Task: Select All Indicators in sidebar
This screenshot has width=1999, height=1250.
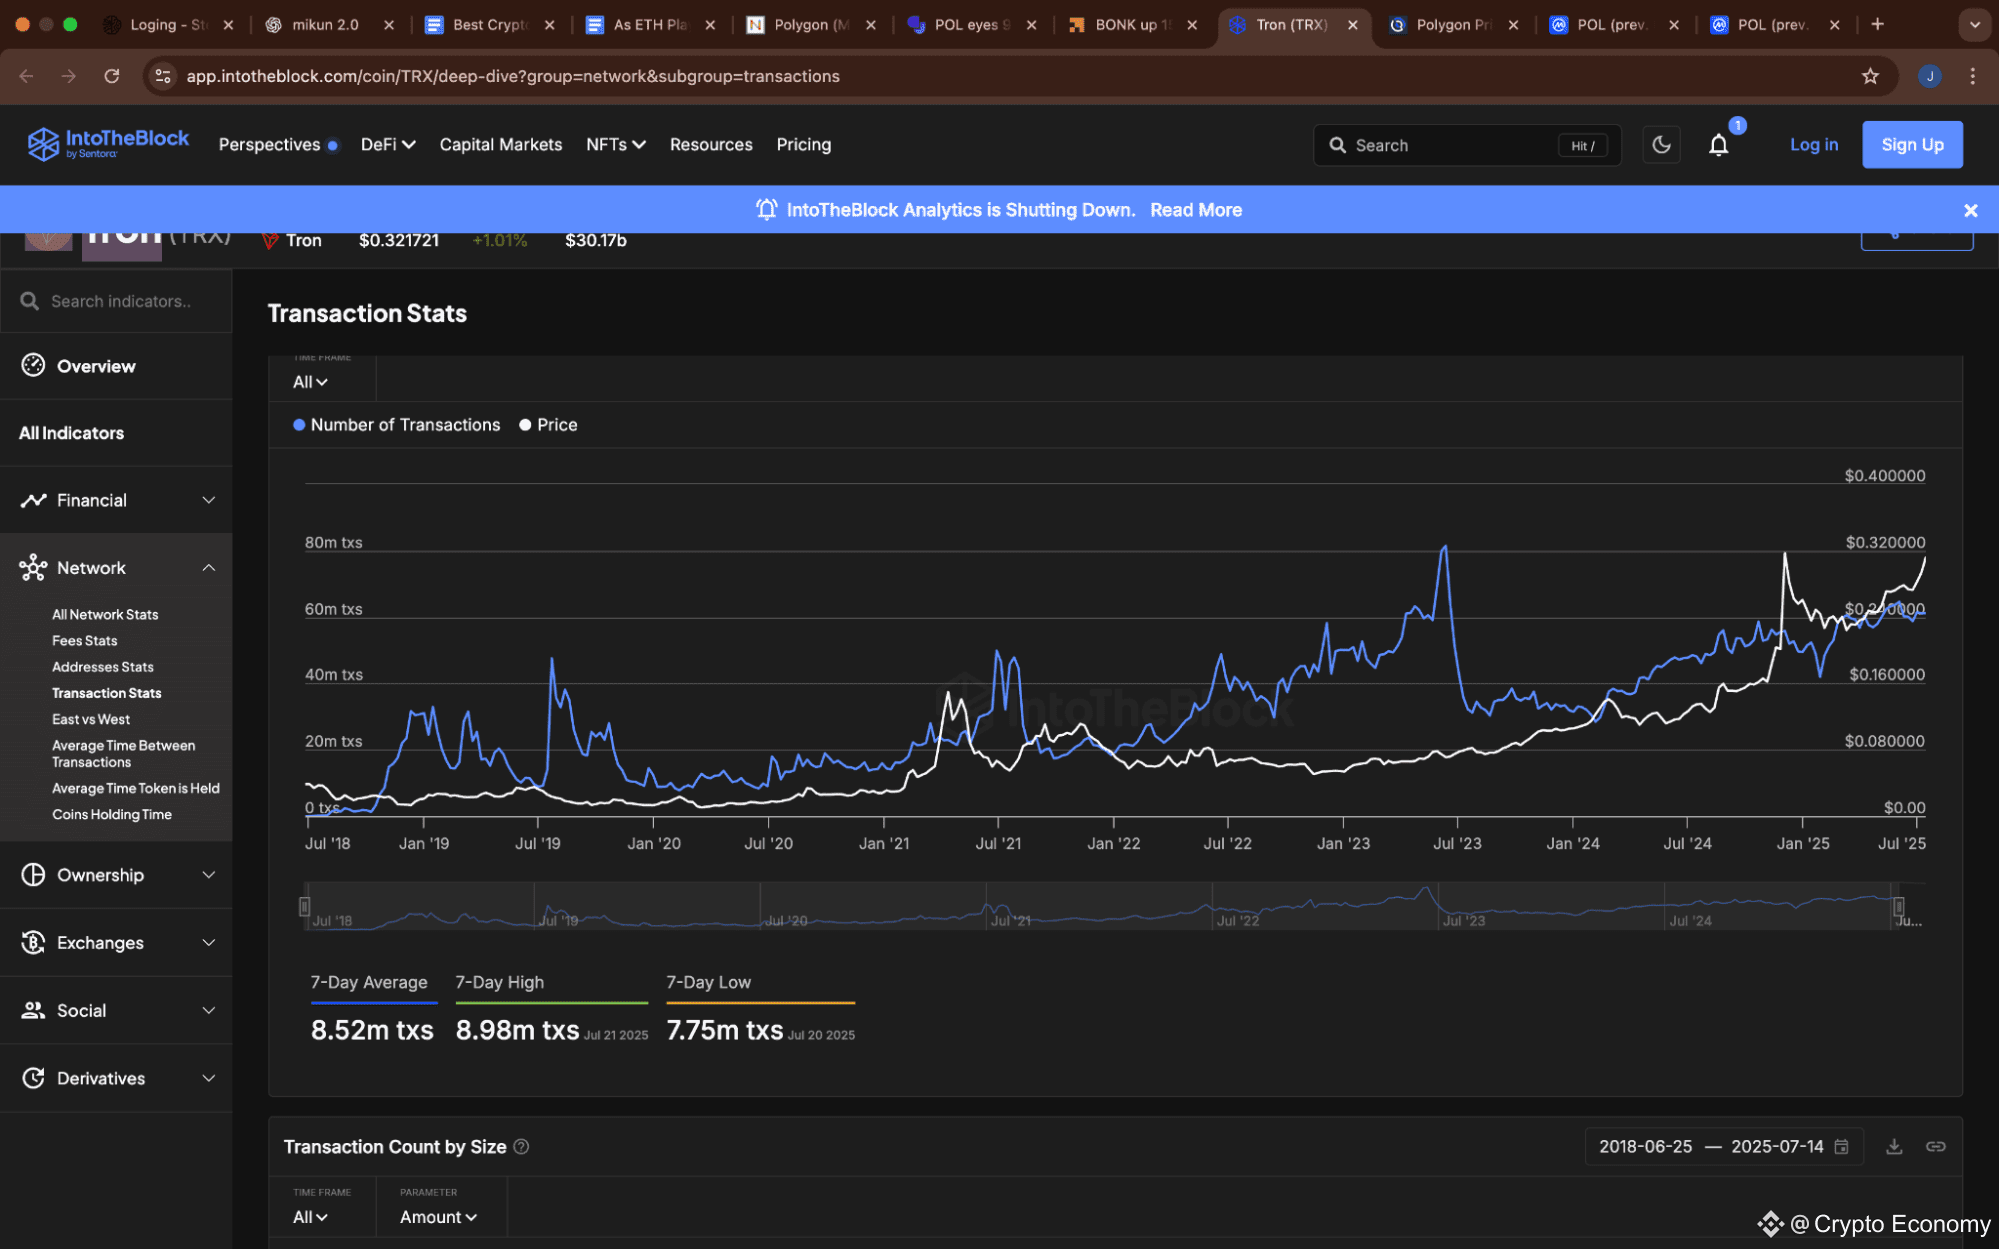Action: pyautogui.click(x=116, y=433)
